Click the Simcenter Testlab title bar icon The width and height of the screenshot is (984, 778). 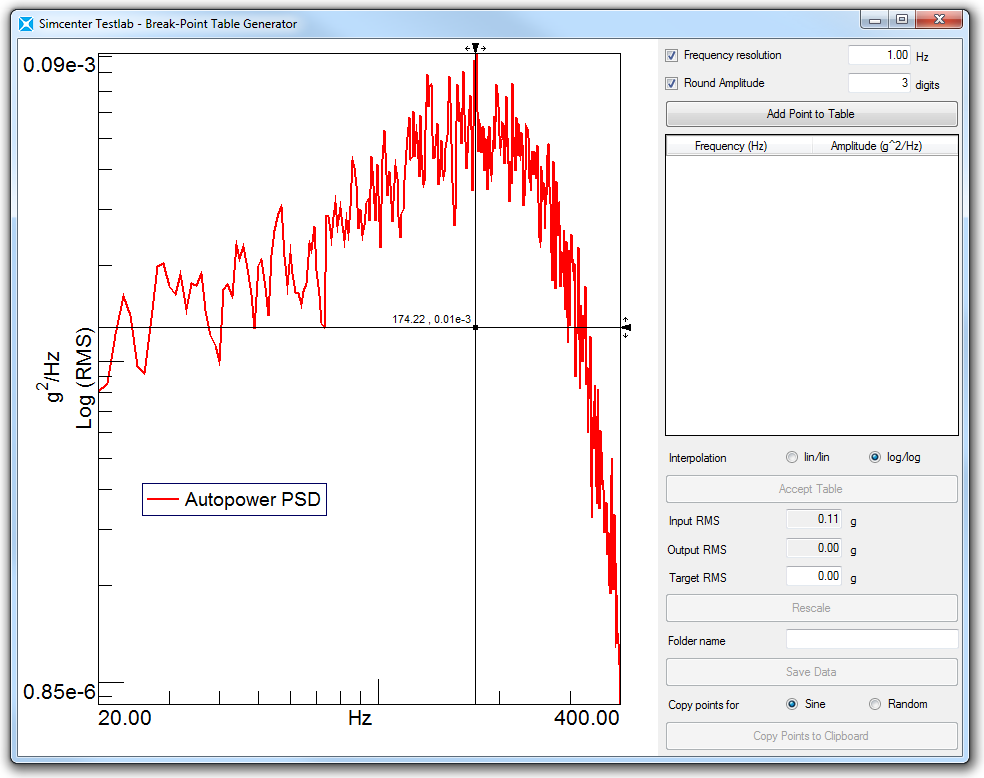(26, 23)
